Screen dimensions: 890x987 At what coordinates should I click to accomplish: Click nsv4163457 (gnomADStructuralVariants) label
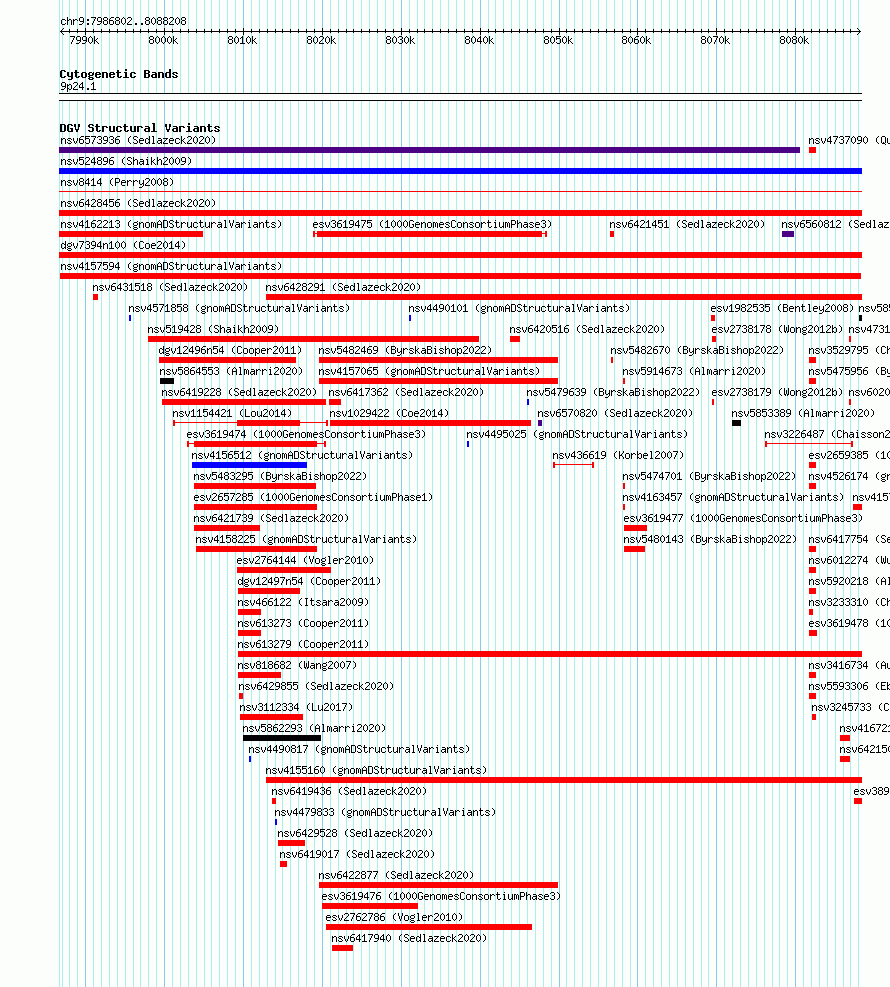point(733,497)
